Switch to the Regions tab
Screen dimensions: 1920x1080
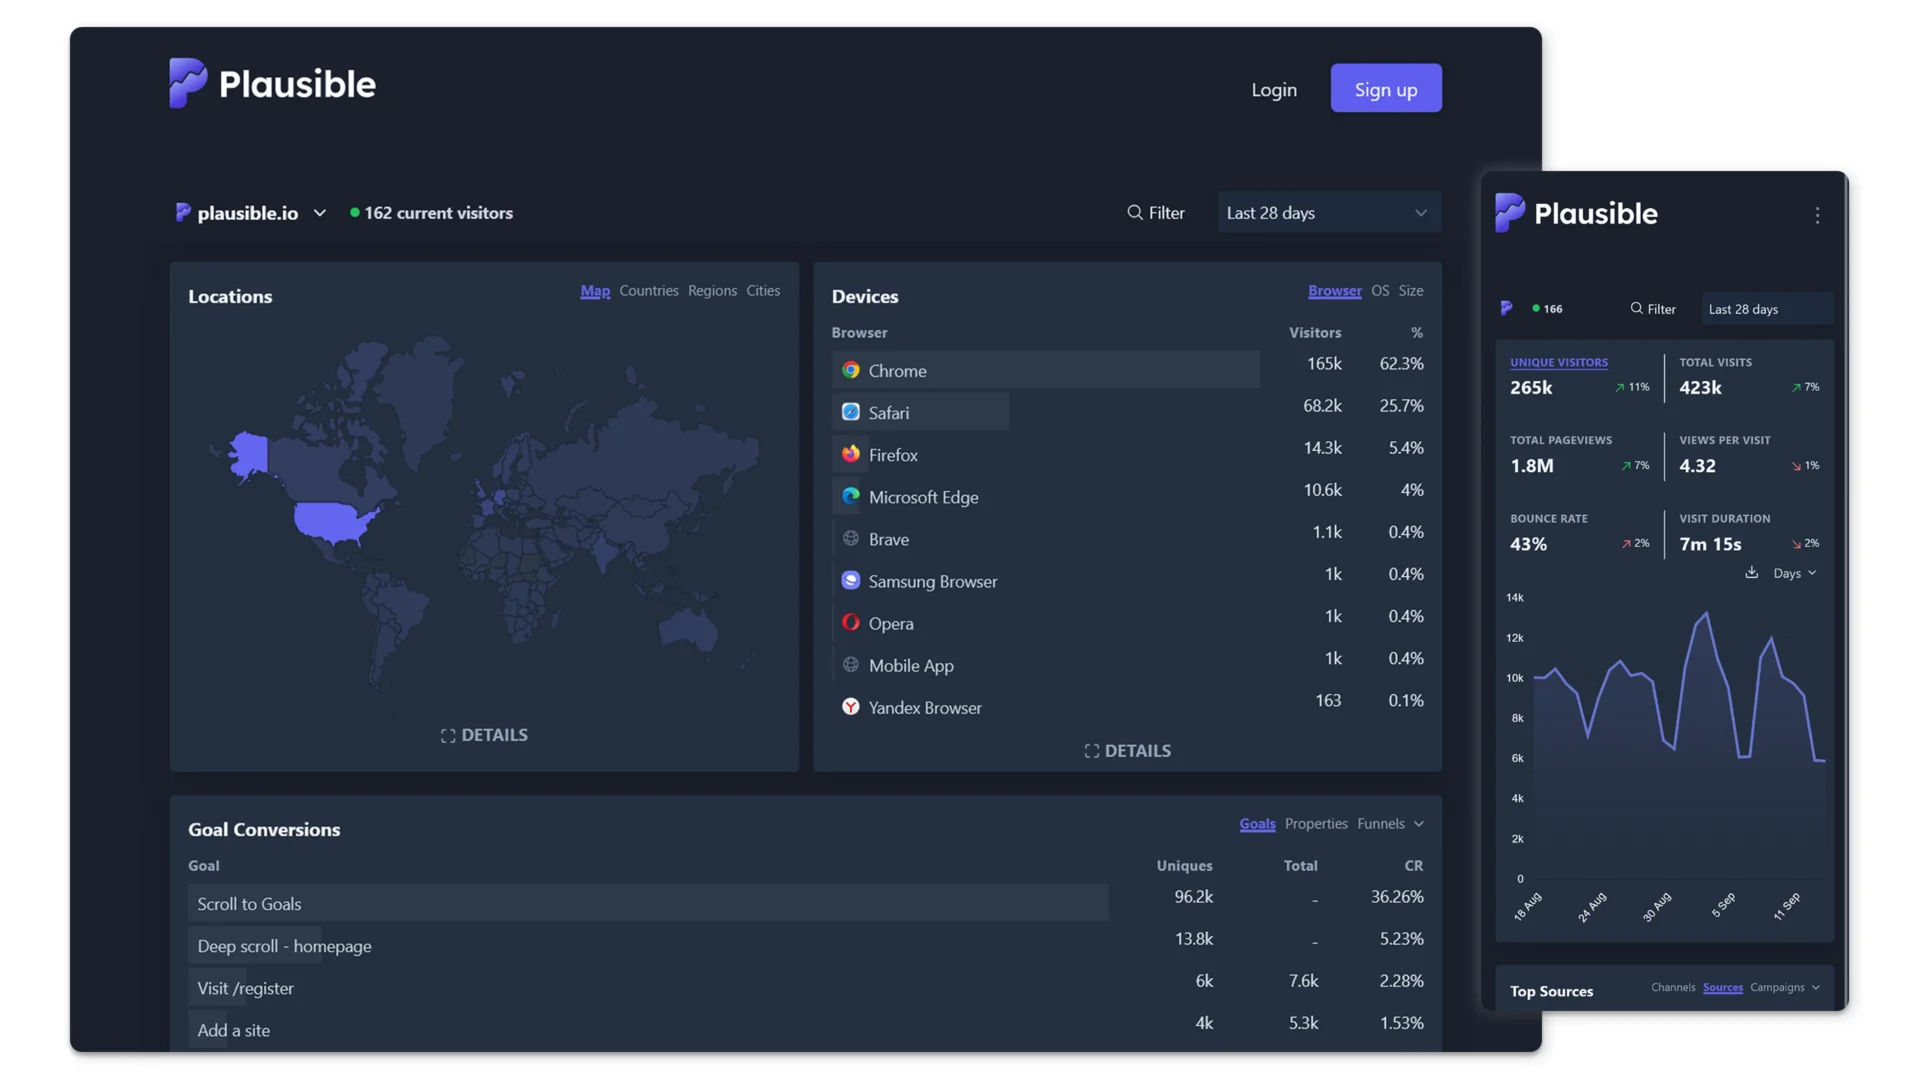(x=712, y=291)
